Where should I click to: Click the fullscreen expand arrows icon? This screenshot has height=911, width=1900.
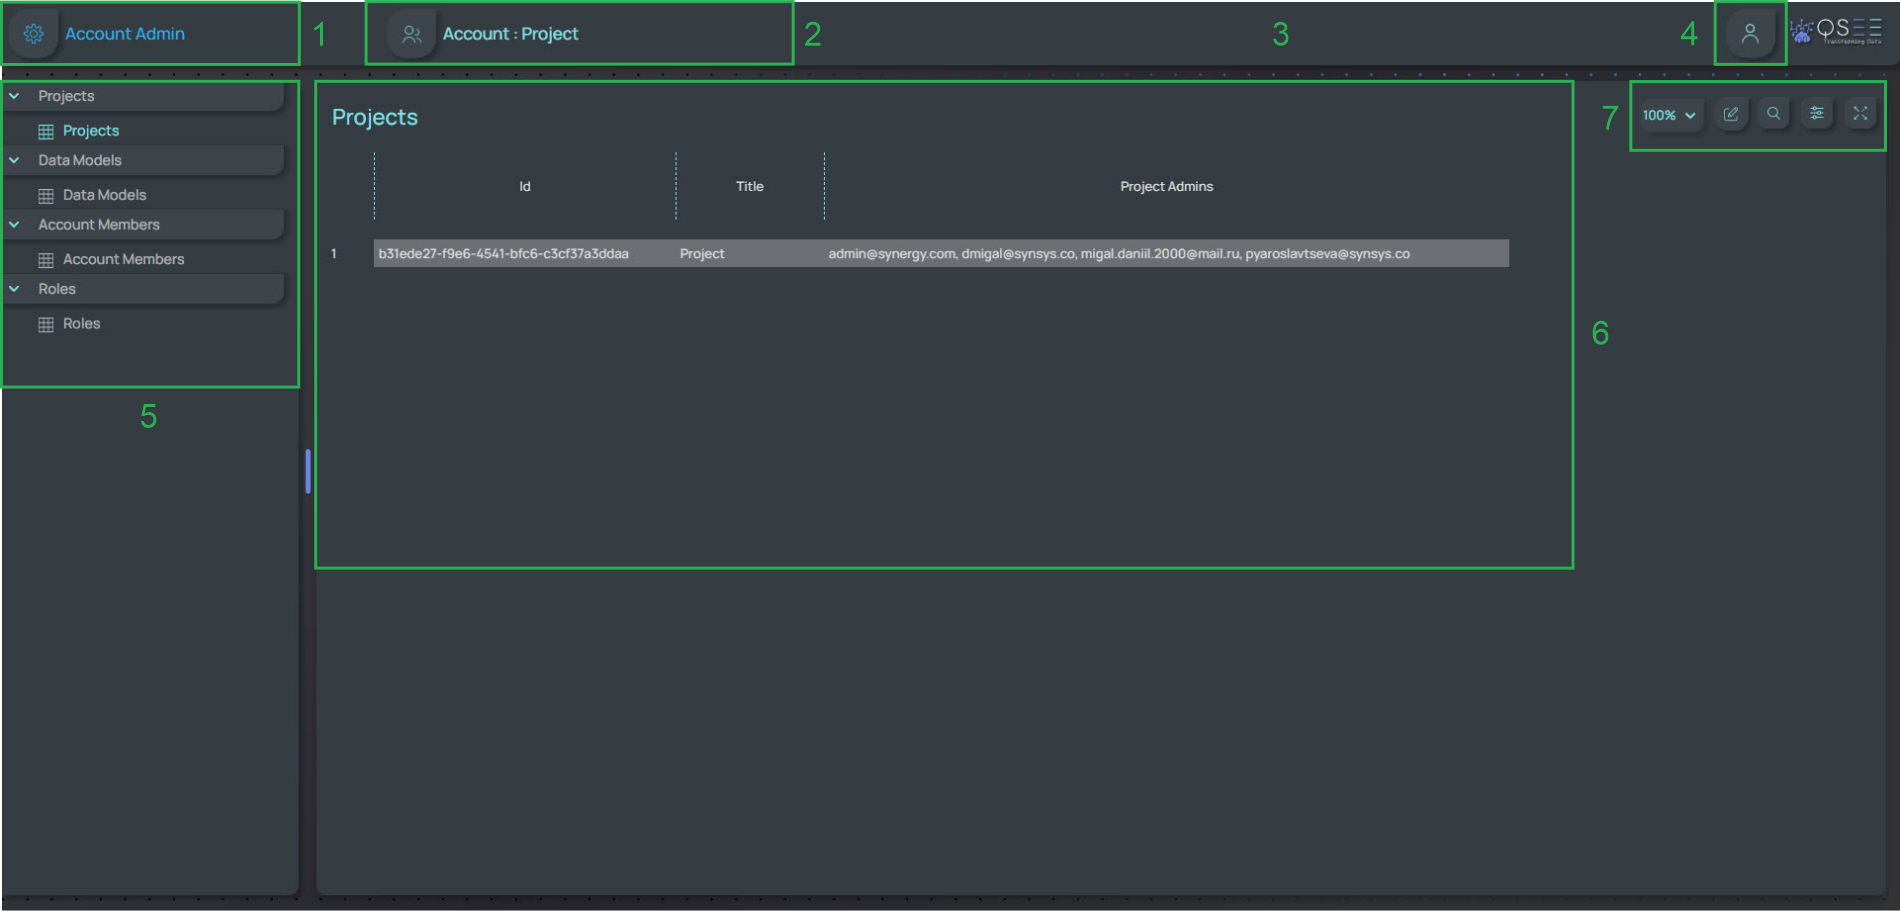pyautogui.click(x=1859, y=114)
